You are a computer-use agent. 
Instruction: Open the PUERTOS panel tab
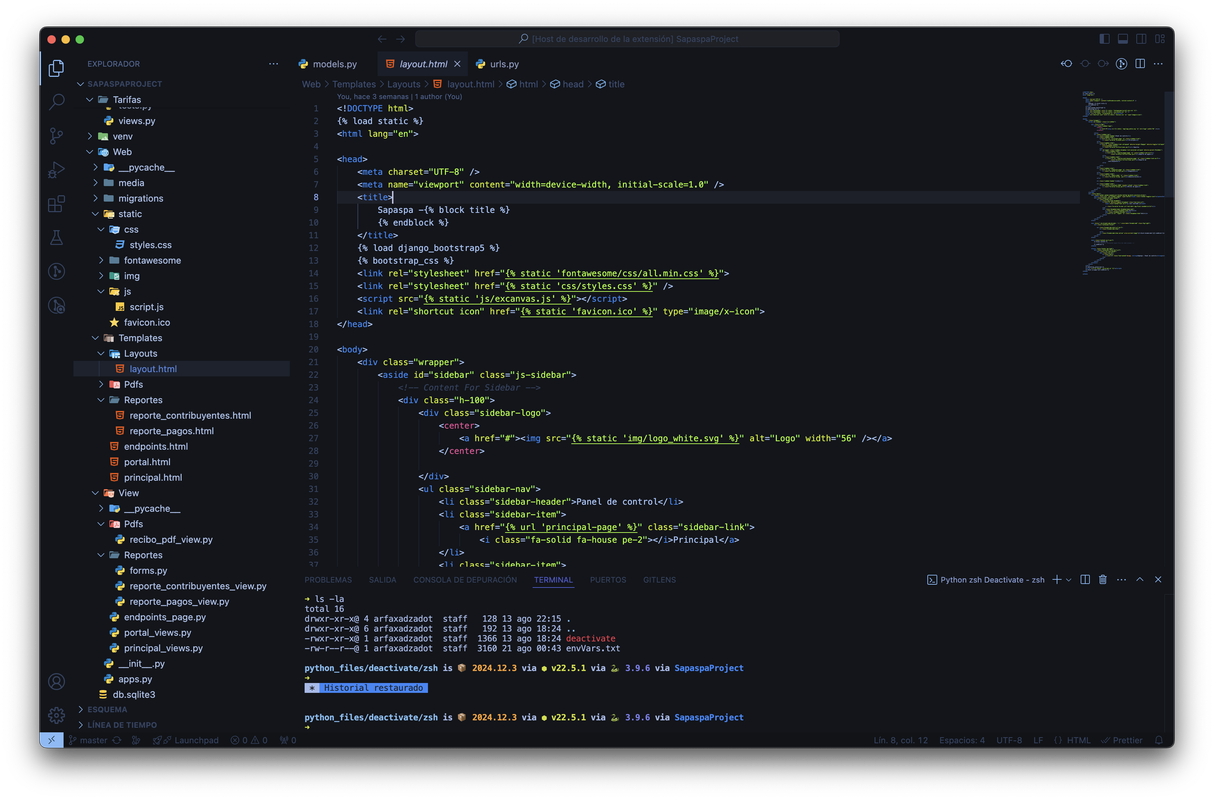click(x=608, y=580)
